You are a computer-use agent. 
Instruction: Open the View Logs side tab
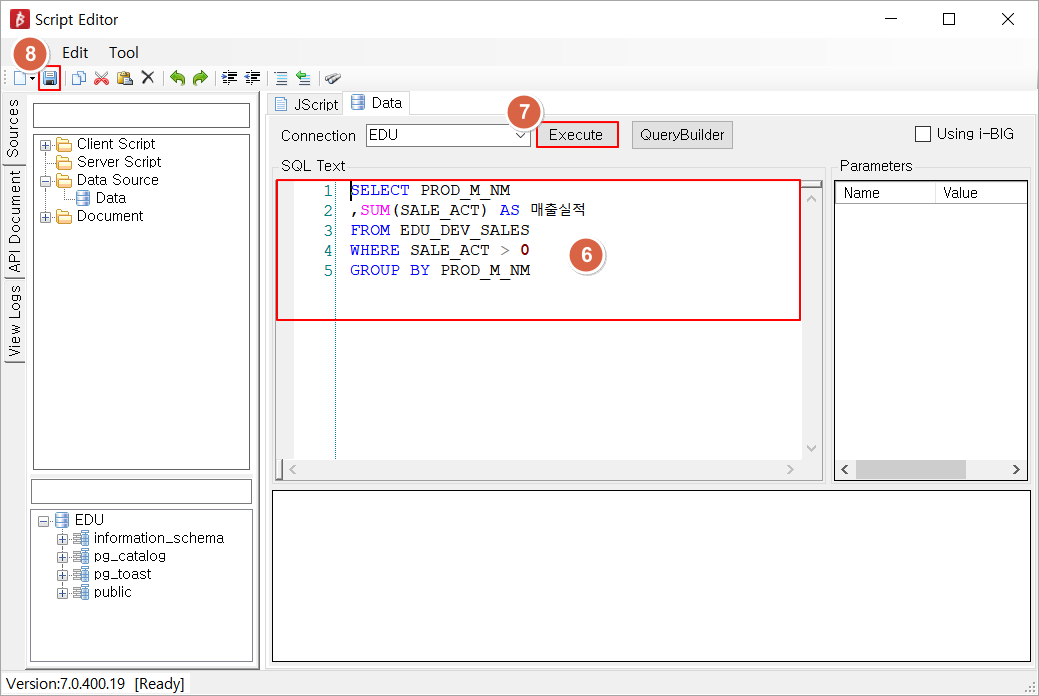click(14, 321)
